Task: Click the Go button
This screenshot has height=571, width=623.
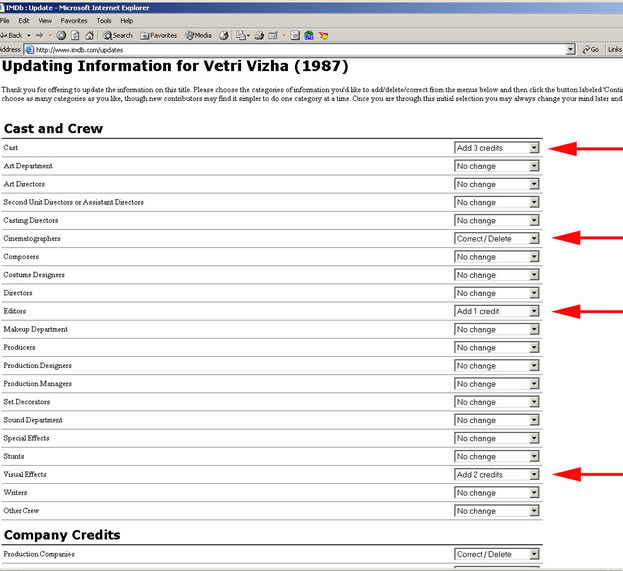Action: tap(591, 50)
